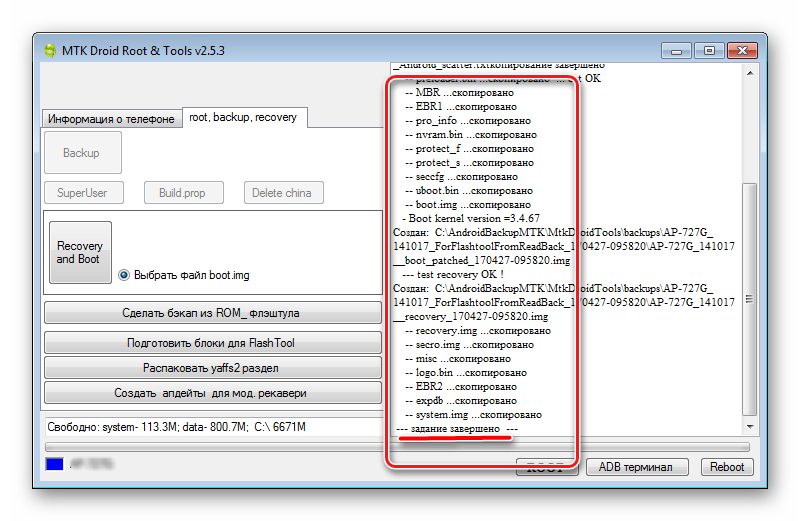Click log line 'pro_info ...скопировано'
Image resolution: width=800 pixels, height=521 pixels.
coord(468,121)
